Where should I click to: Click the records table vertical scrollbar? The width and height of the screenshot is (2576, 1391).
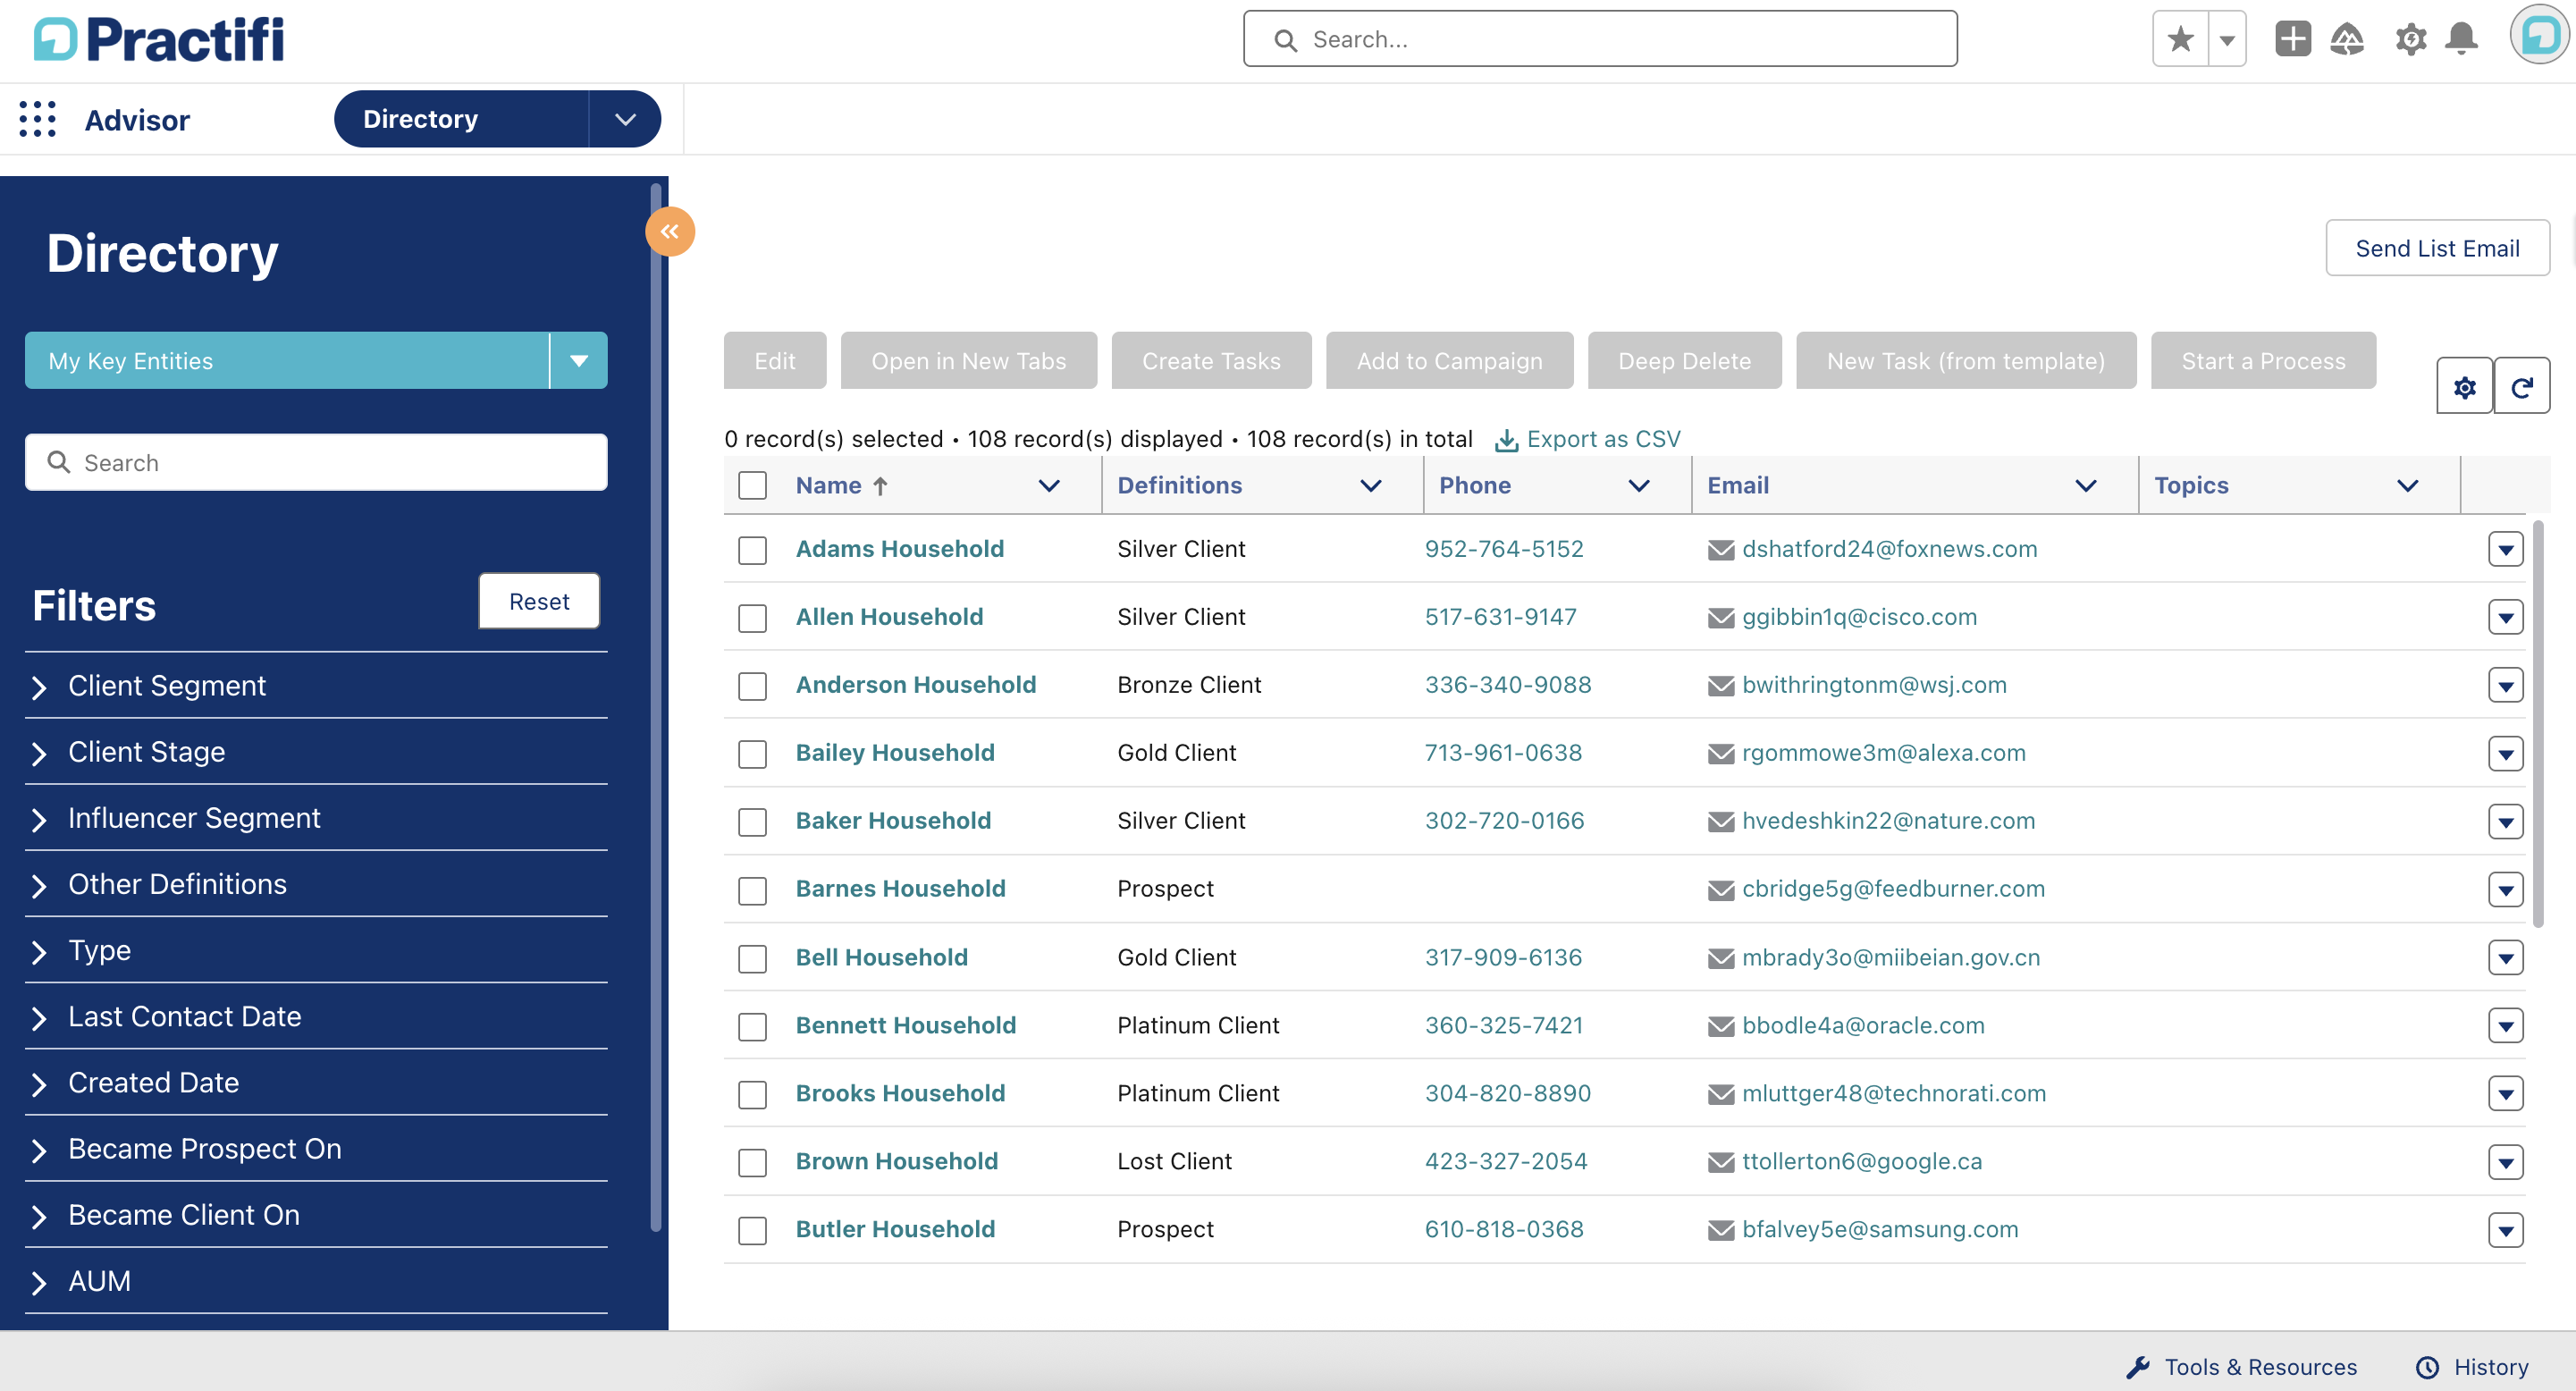(2537, 725)
